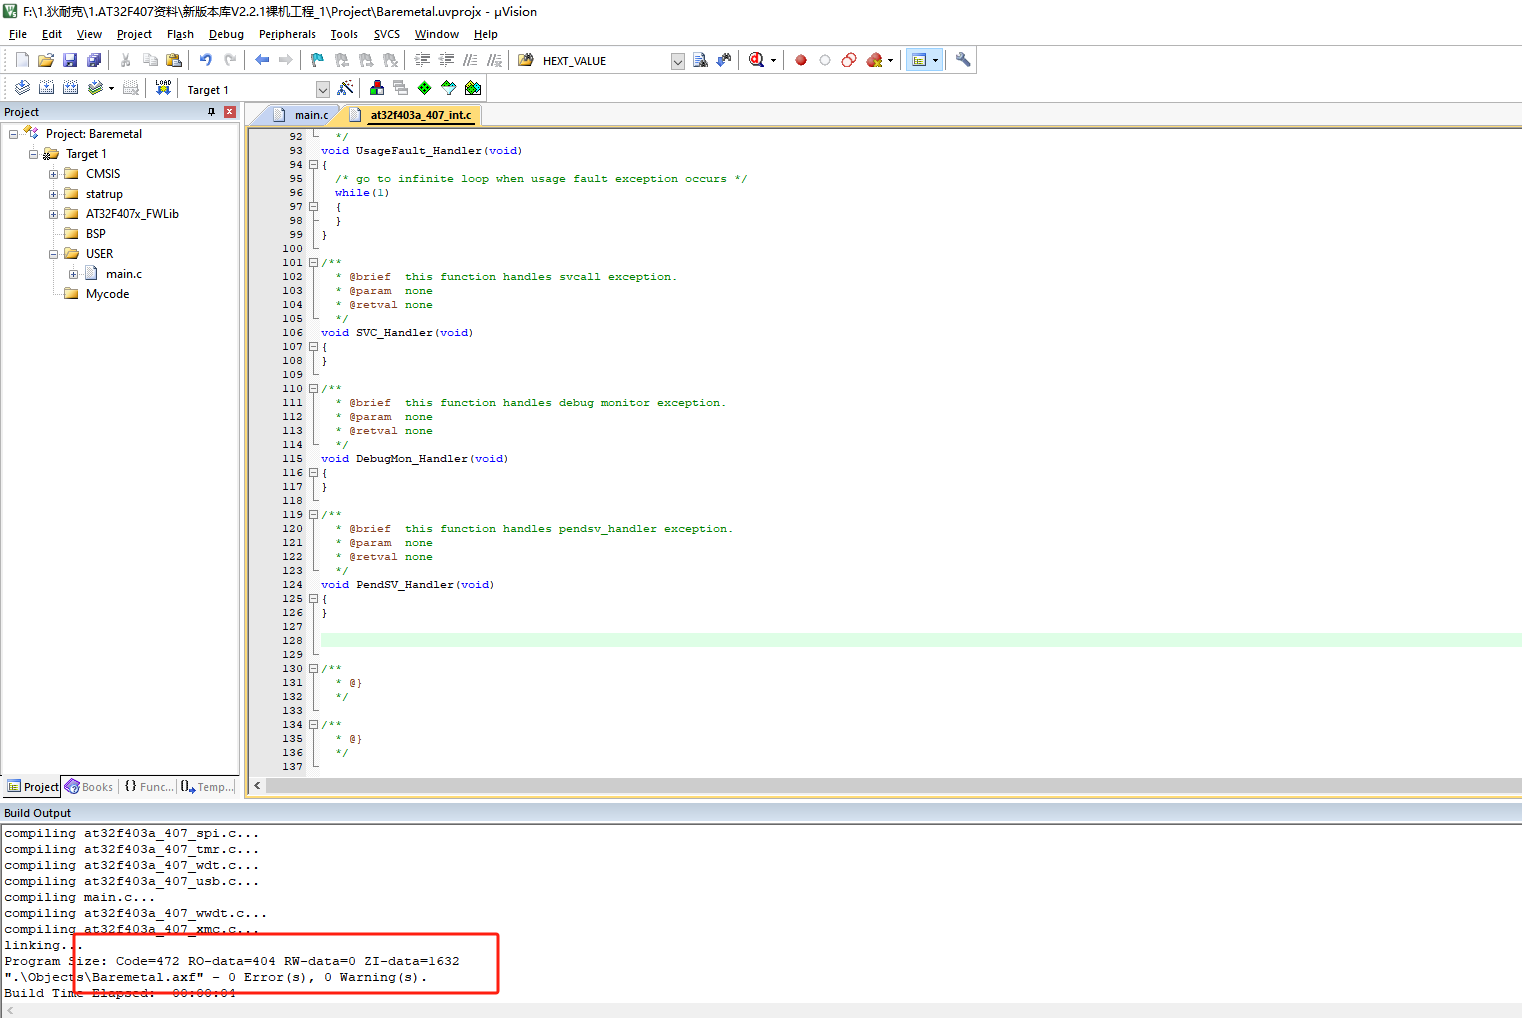Collapse code fold at line 94
1522x1018 pixels.
pyautogui.click(x=313, y=165)
